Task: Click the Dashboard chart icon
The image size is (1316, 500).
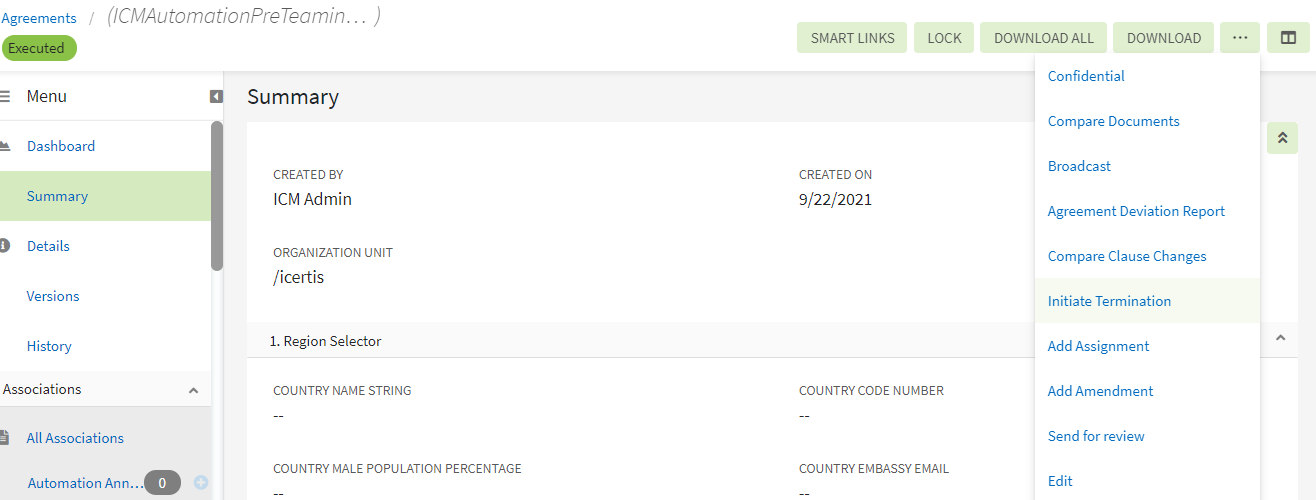Action: click(5, 146)
